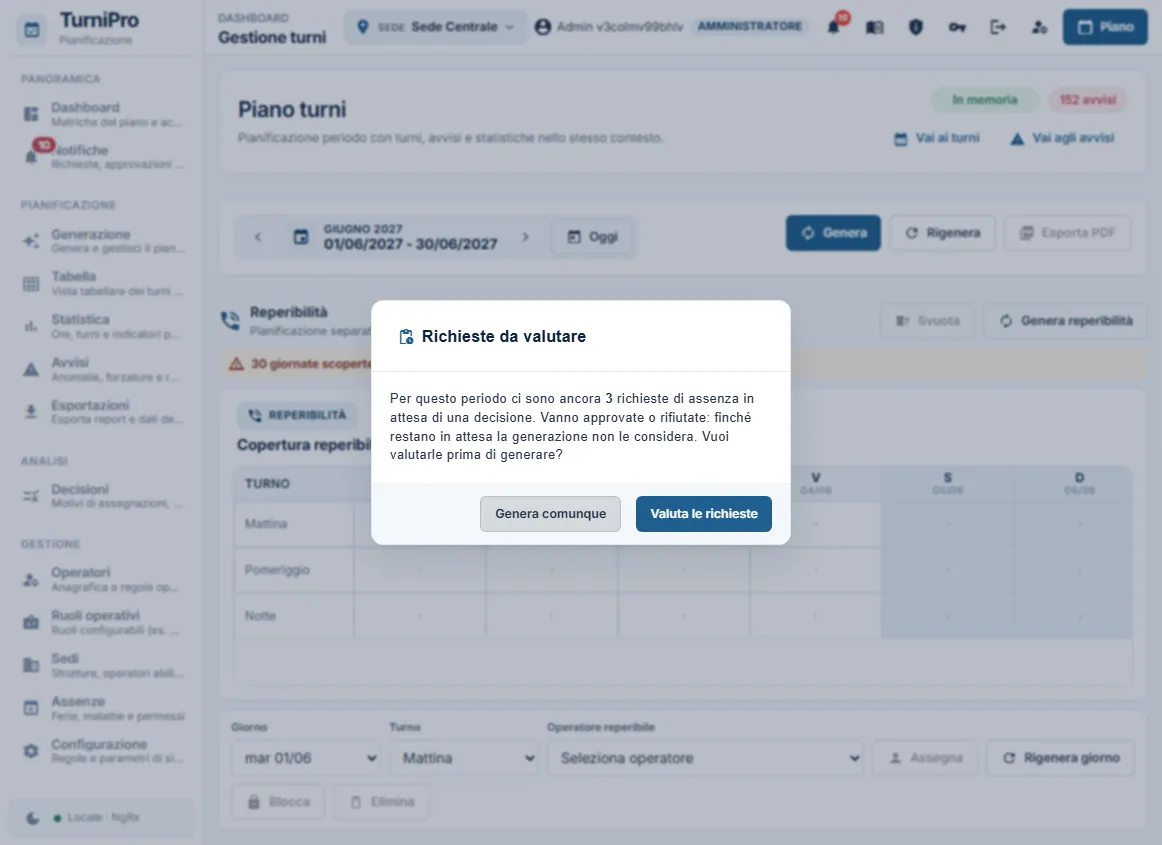
Task: Click the Piano button in the header
Action: [x=1105, y=27]
